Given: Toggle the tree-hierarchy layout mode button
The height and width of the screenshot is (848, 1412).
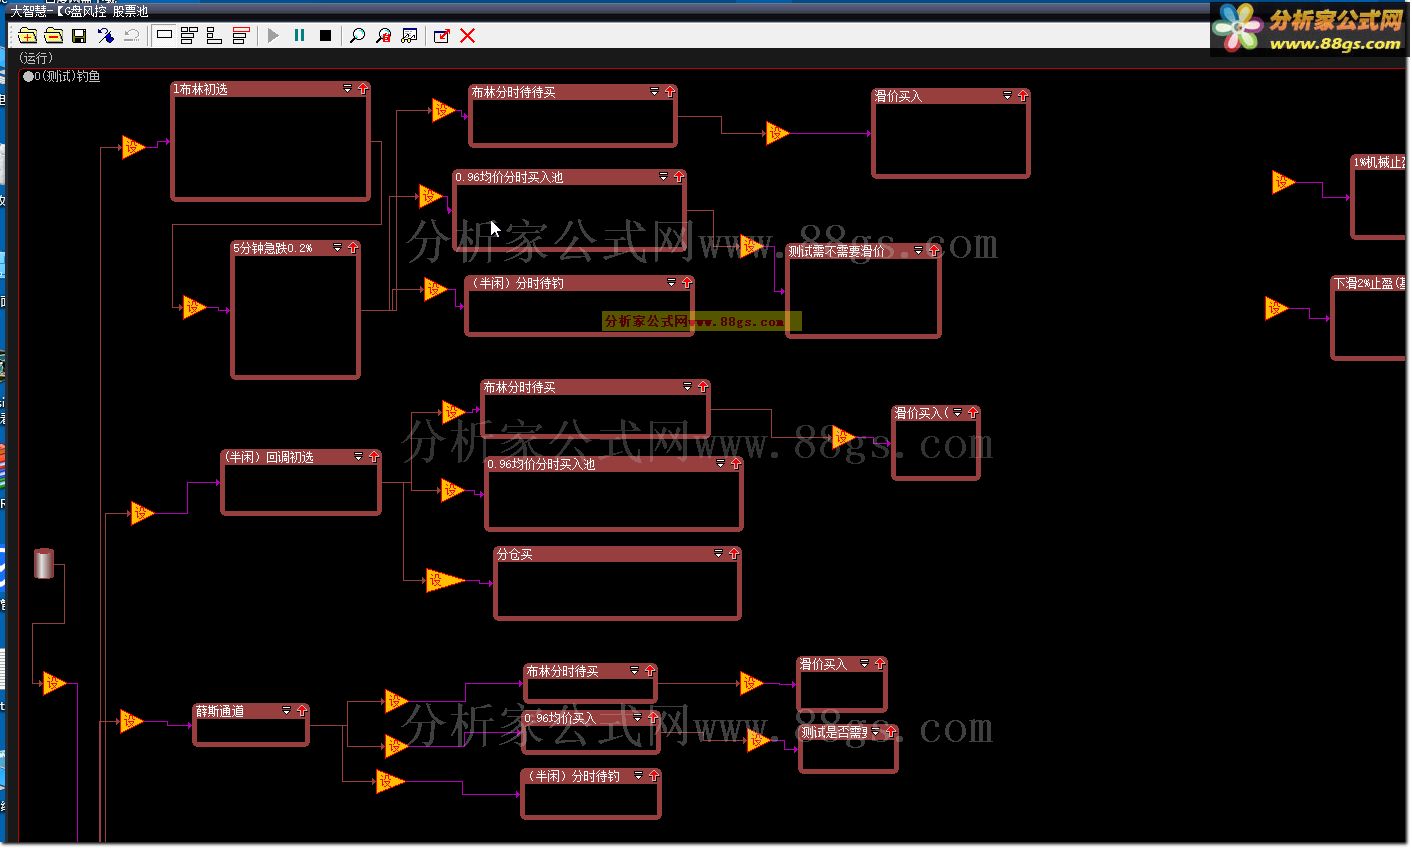Looking at the screenshot, I should coord(214,36).
